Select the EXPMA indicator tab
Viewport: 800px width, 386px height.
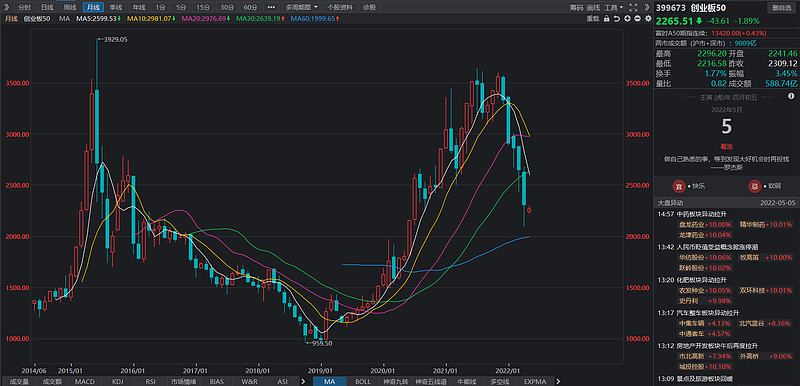click(535, 381)
